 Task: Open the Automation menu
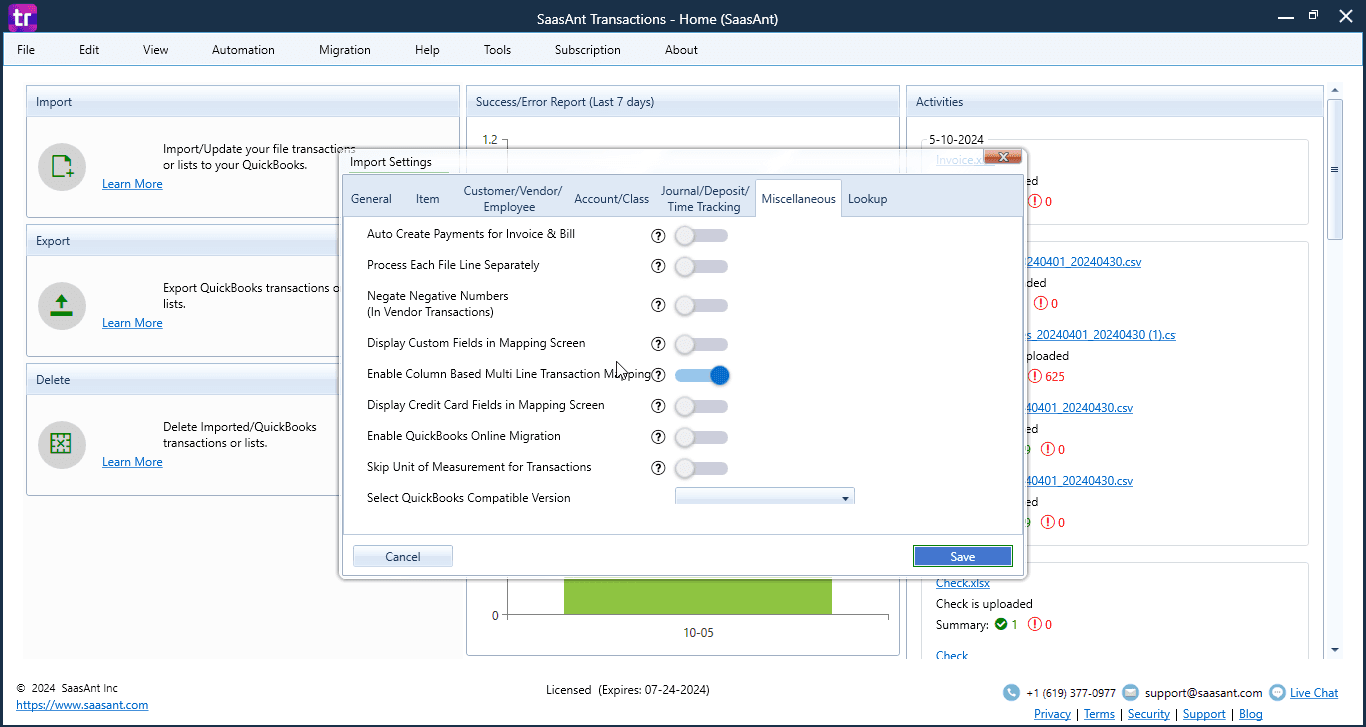[243, 49]
